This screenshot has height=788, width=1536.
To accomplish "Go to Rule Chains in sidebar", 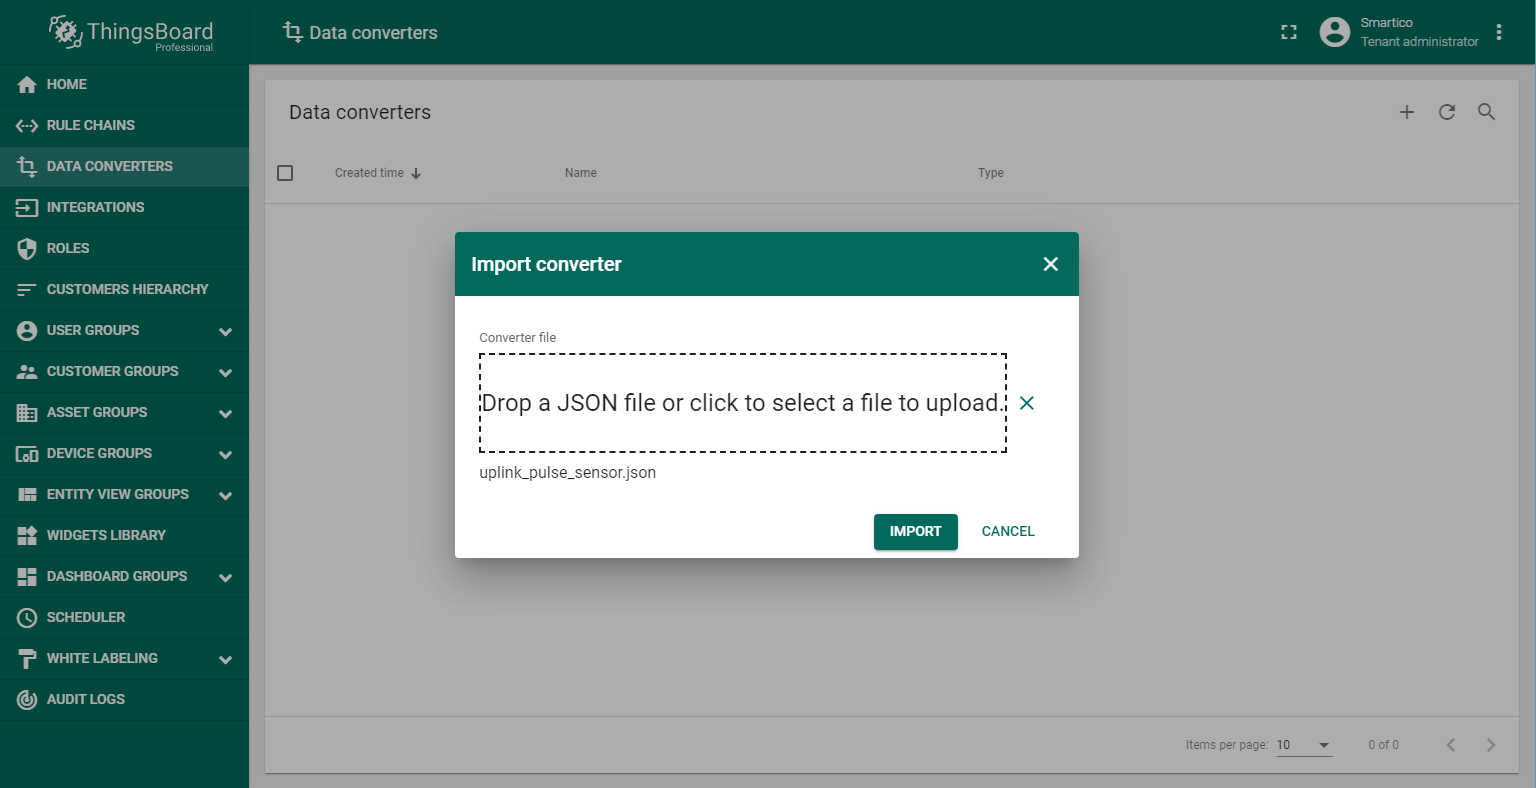I will 90,125.
